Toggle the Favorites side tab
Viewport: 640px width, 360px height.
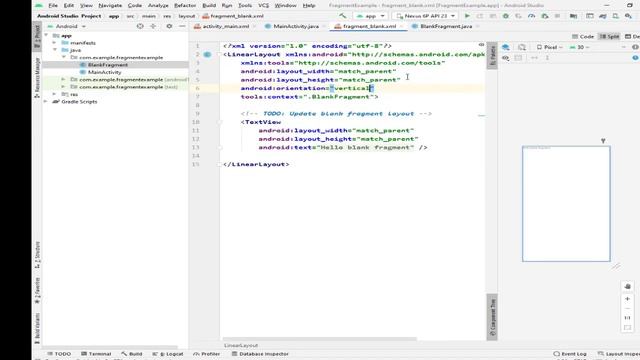37,291
